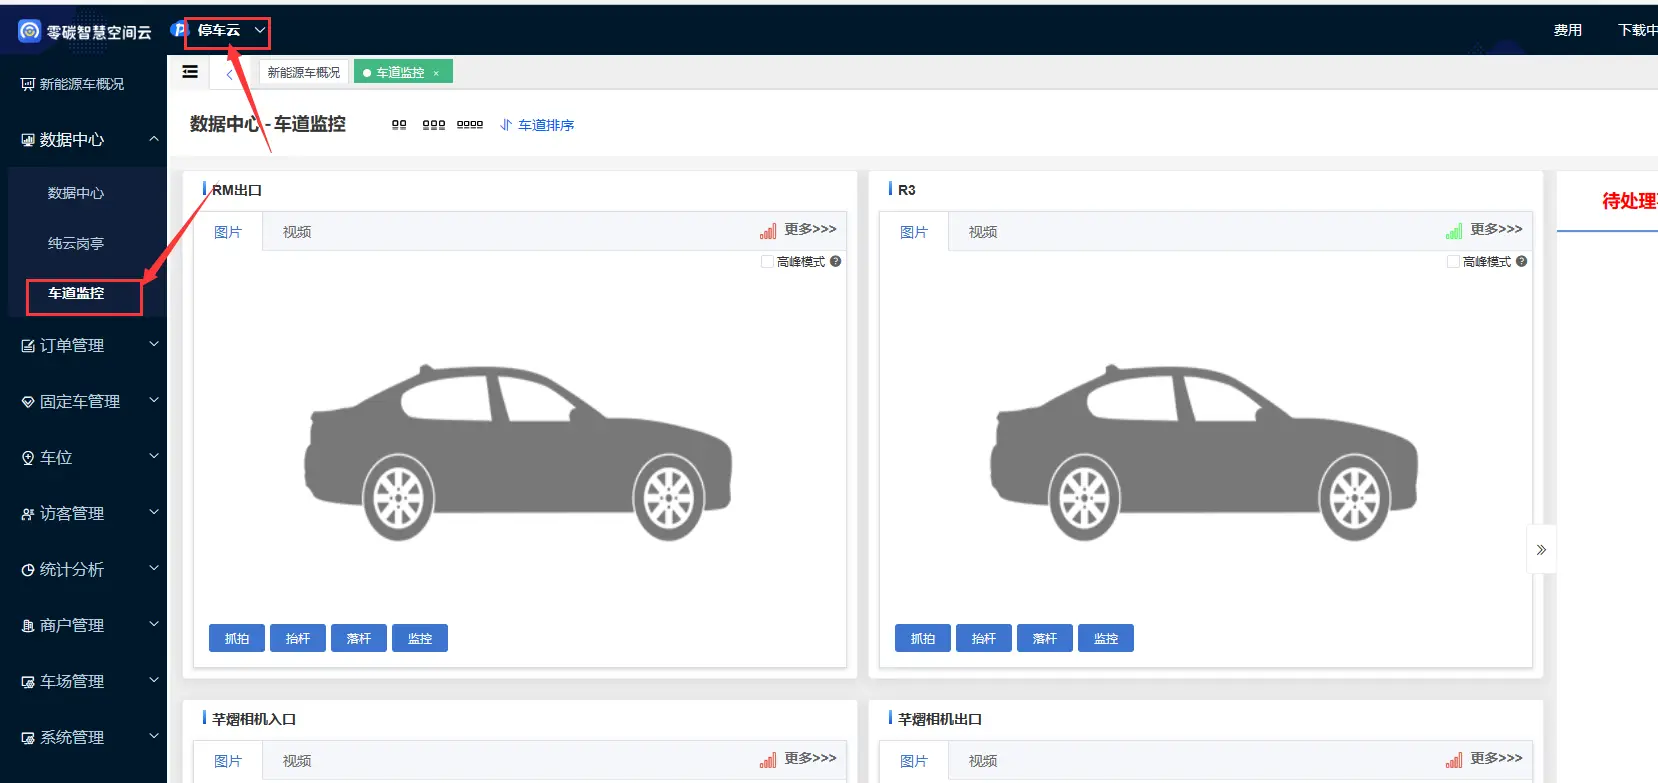Image resolution: width=1658 pixels, height=783 pixels.
Task: Click the hamburger menu collapse icon
Action: pyautogui.click(x=190, y=72)
